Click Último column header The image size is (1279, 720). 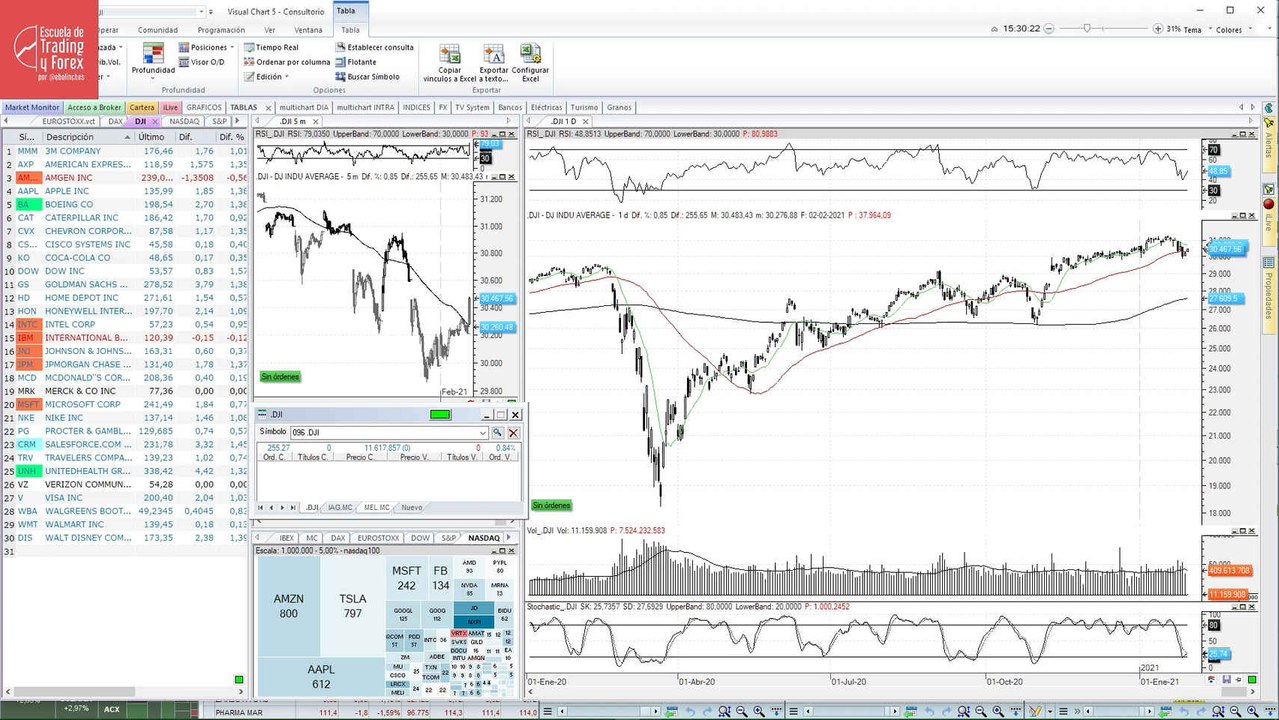coord(152,136)
